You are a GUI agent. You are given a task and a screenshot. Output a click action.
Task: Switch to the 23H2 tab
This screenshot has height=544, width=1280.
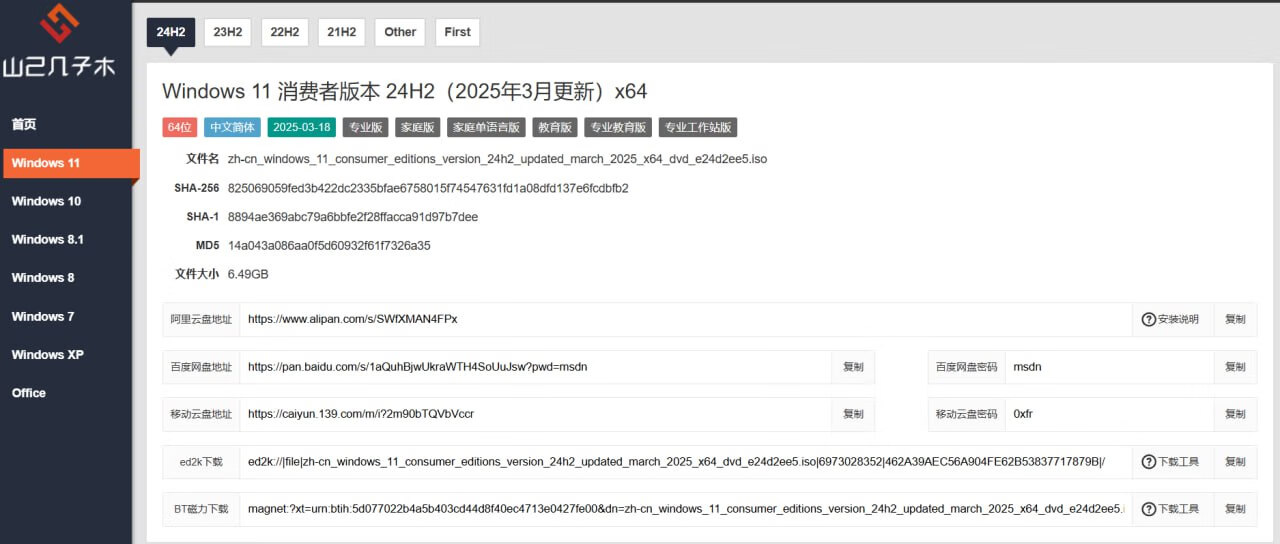pyautogui.click(x=228, y=32)
